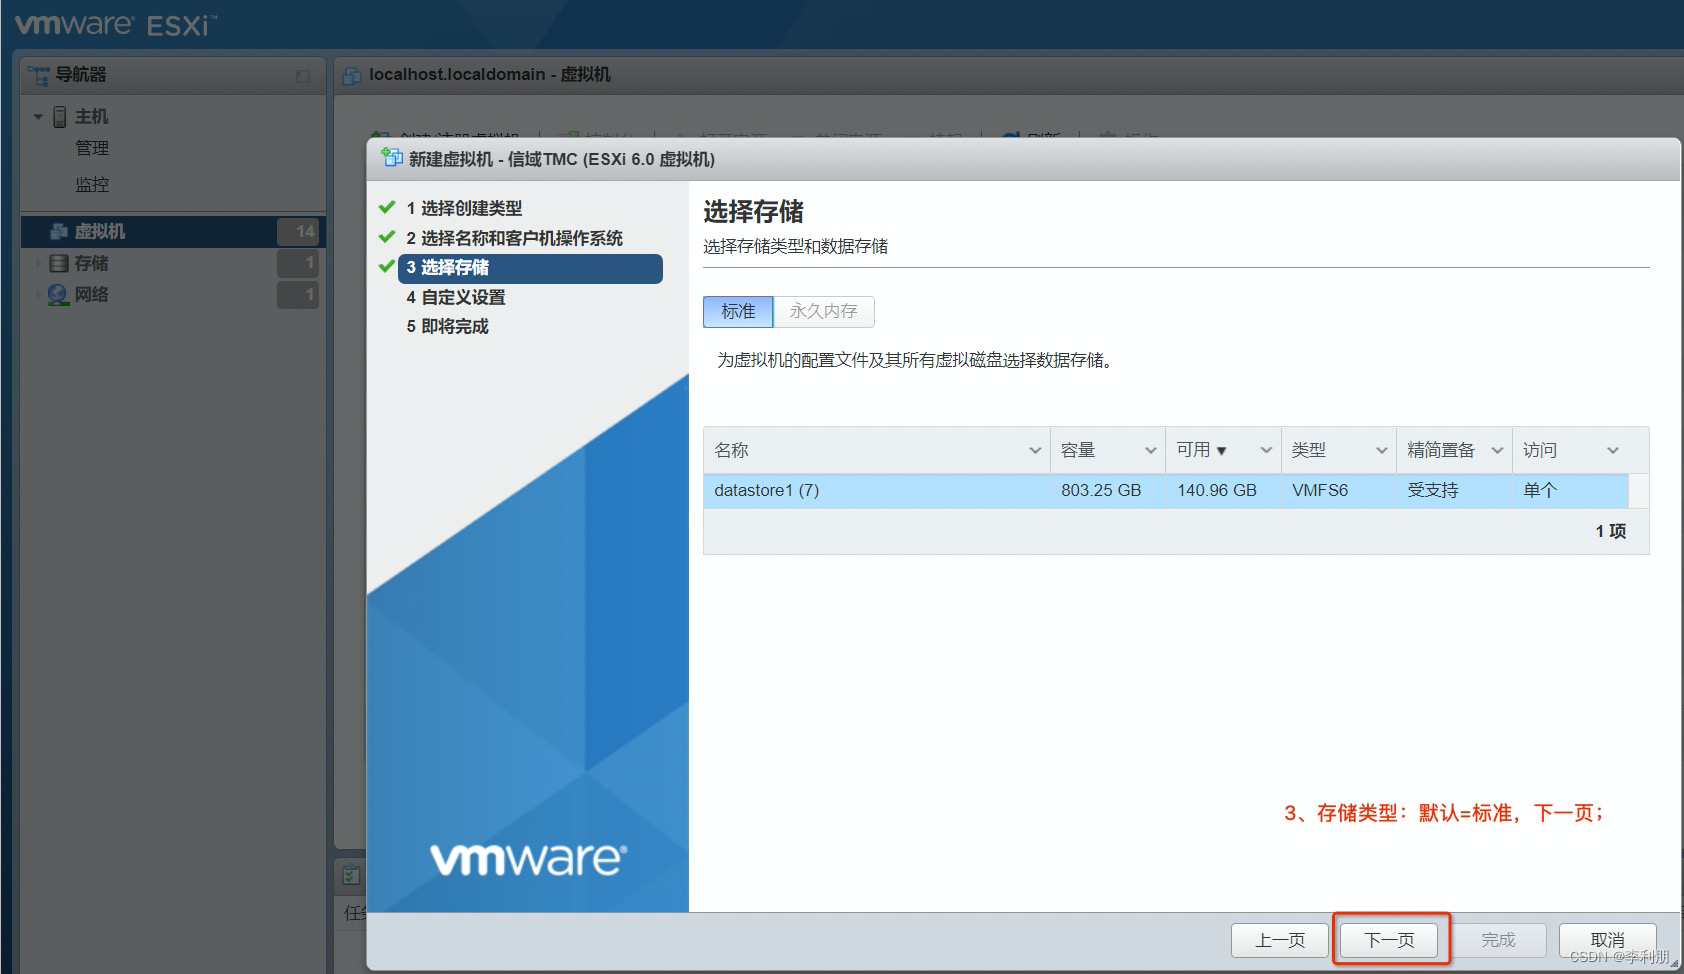Click the storage icon in navigator
The width and height of the screenshot is (1684, 974).
pos(59,263)
